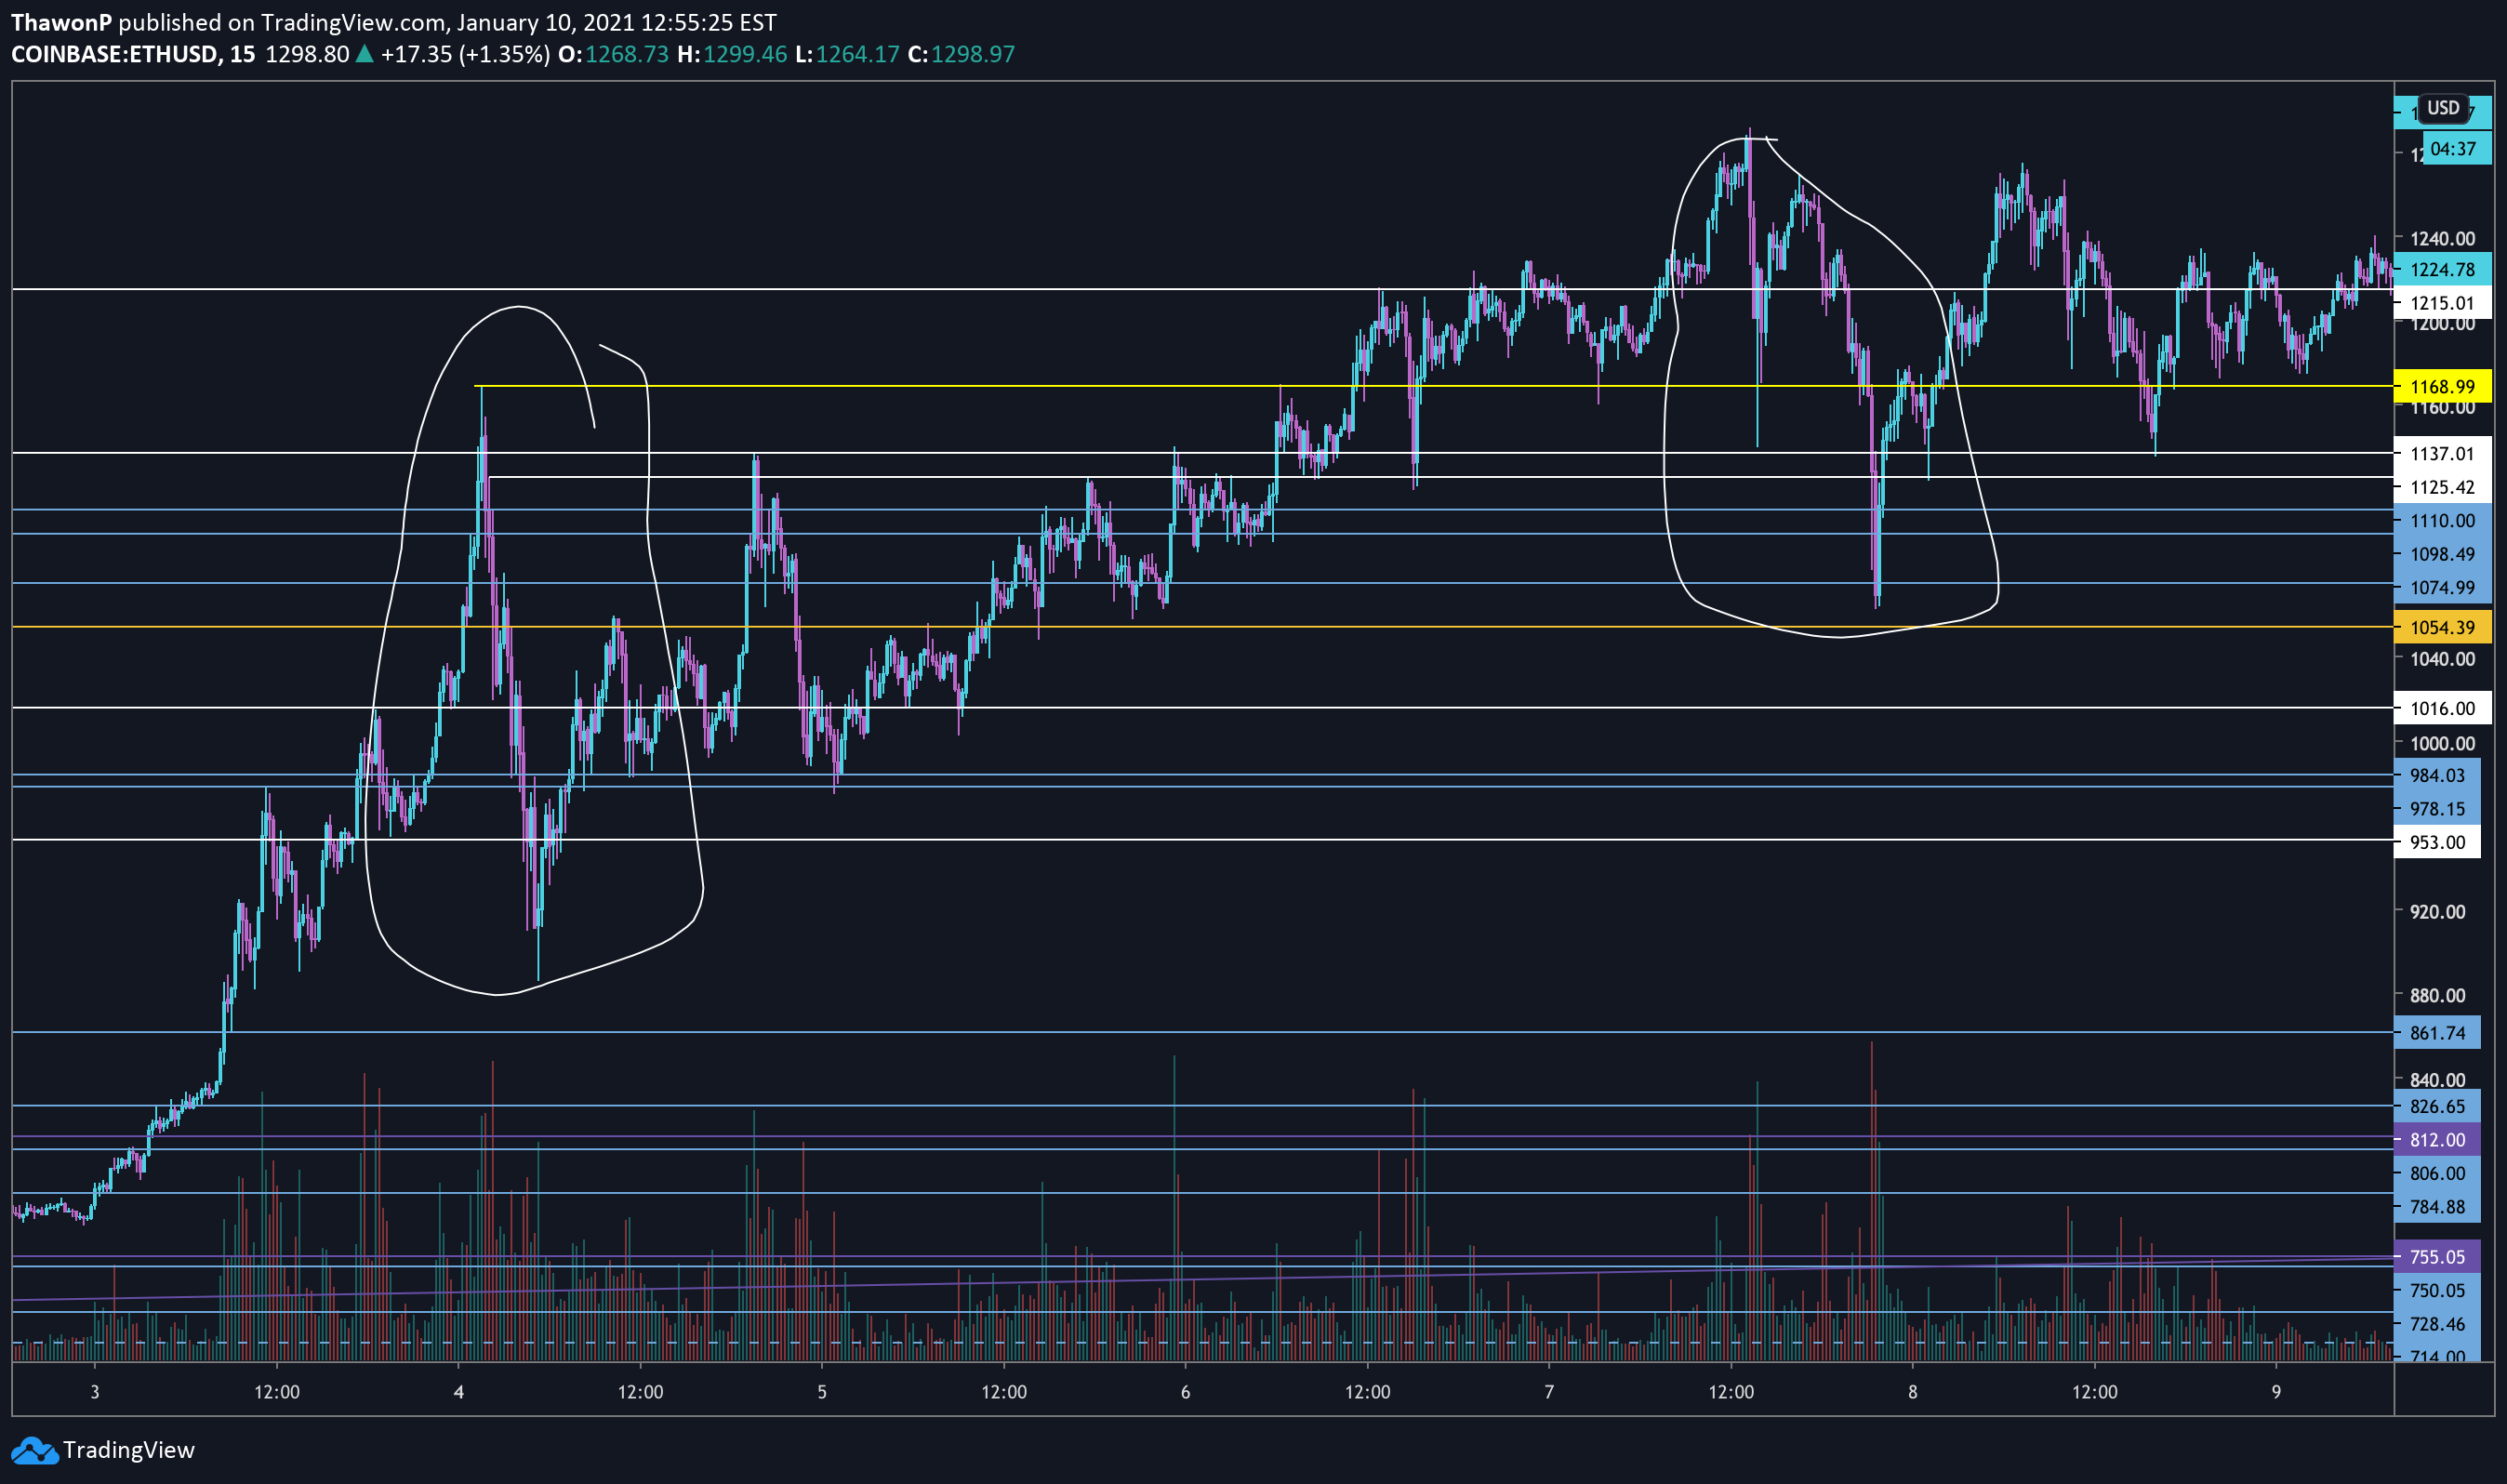Click the USD currency badge
Image resolution: width=2507 pixels, height=1484 pixels.
(x=2443, y=108)
